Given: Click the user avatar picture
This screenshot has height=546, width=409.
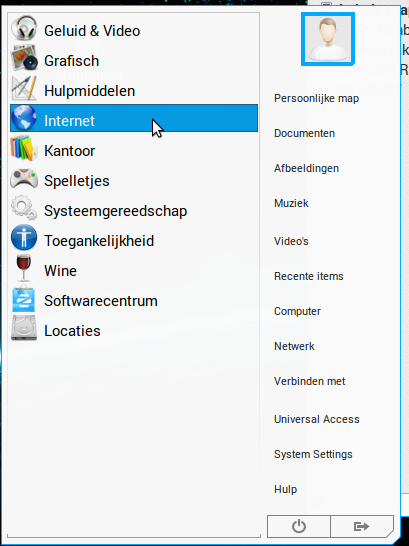Looking at the screenshot, I should 328,39.
